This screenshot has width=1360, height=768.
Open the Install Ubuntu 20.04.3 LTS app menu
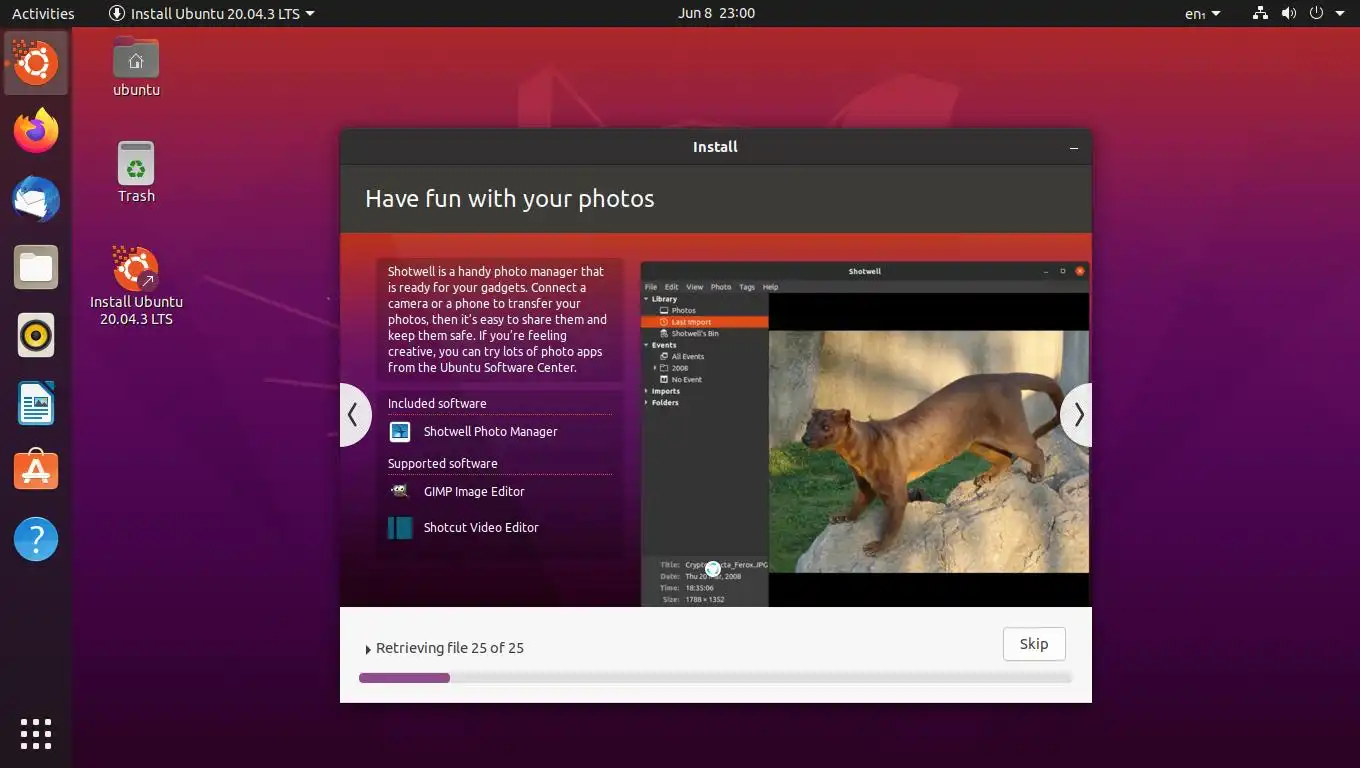(212, 13)
